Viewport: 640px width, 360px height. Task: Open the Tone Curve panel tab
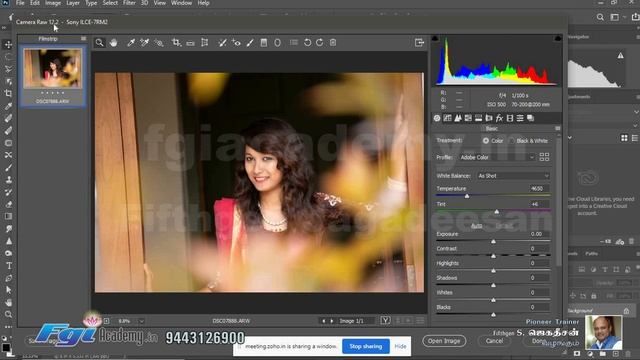[x=447, y=118]
